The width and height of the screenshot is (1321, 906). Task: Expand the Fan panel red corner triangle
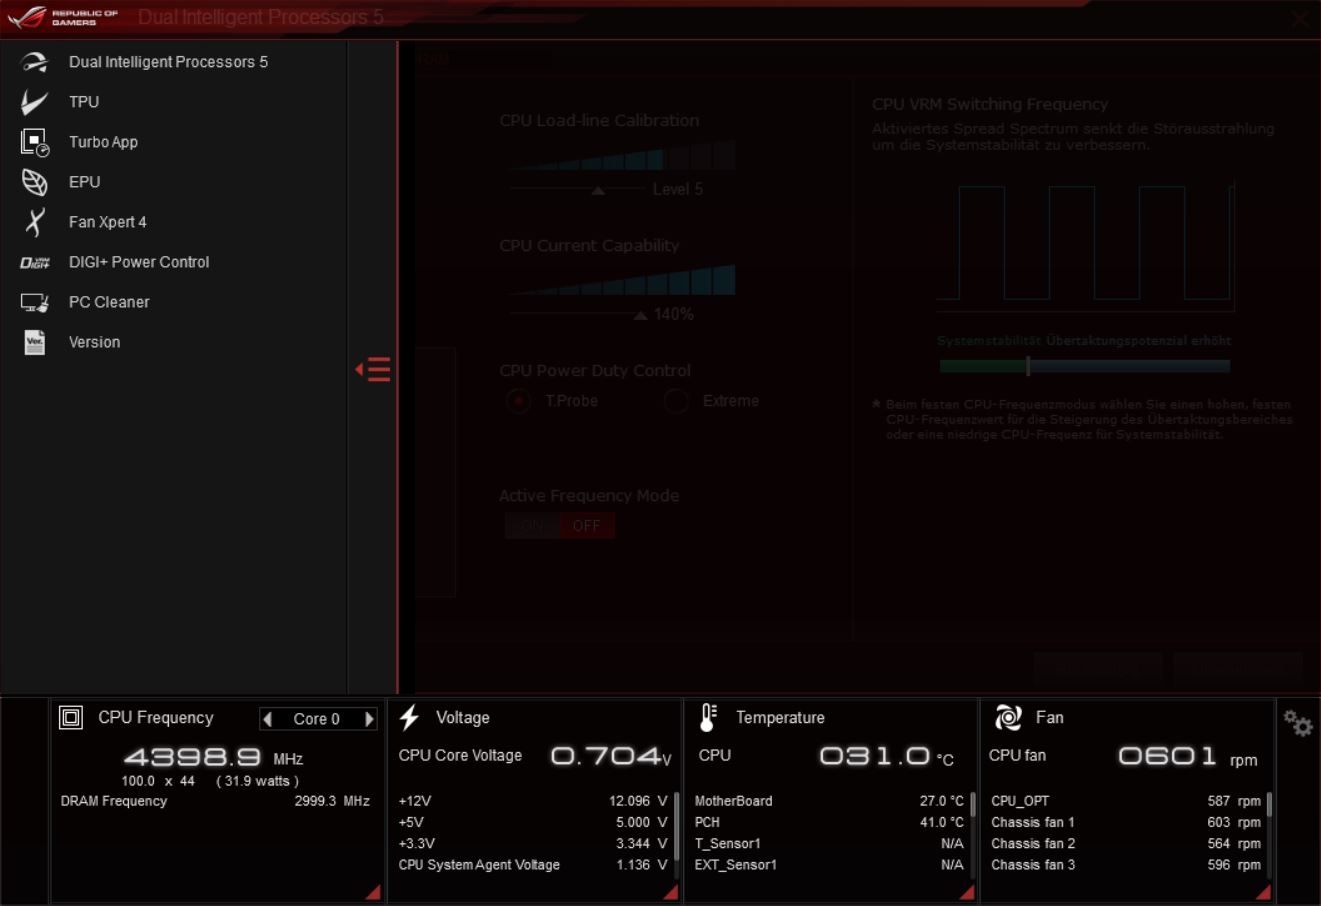(x=1263, y=892)
